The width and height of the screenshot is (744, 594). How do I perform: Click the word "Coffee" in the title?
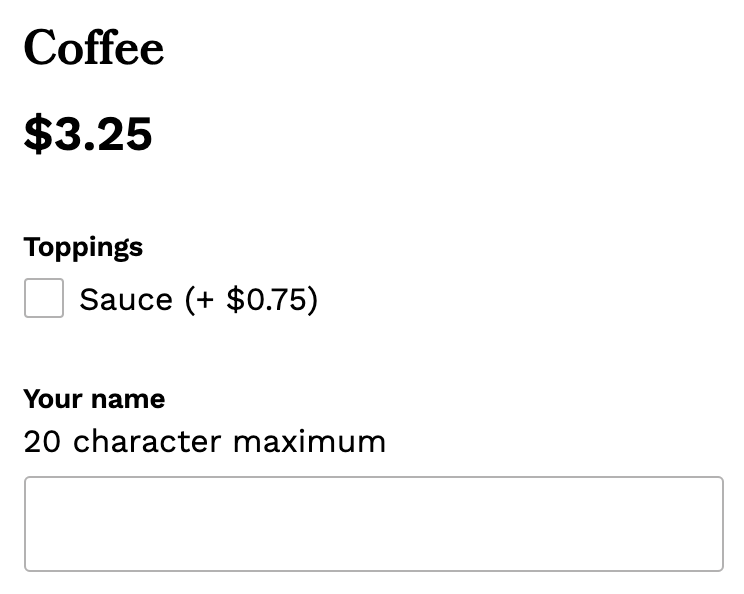[x=93, y=48]
